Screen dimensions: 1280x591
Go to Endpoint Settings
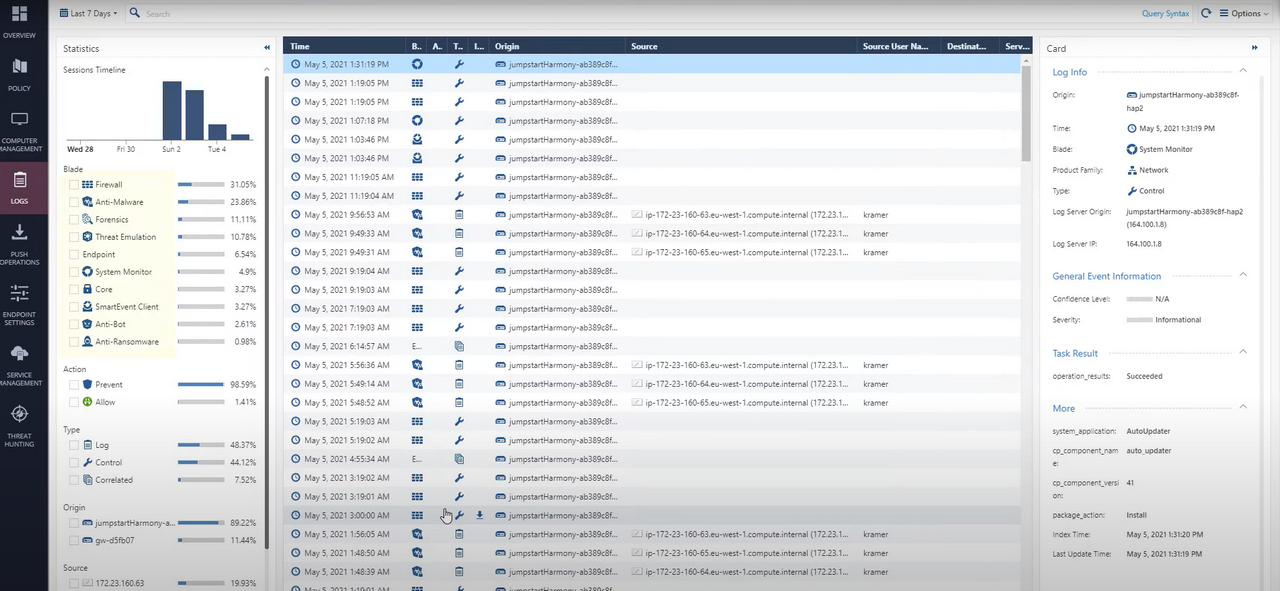coord(19,303)
